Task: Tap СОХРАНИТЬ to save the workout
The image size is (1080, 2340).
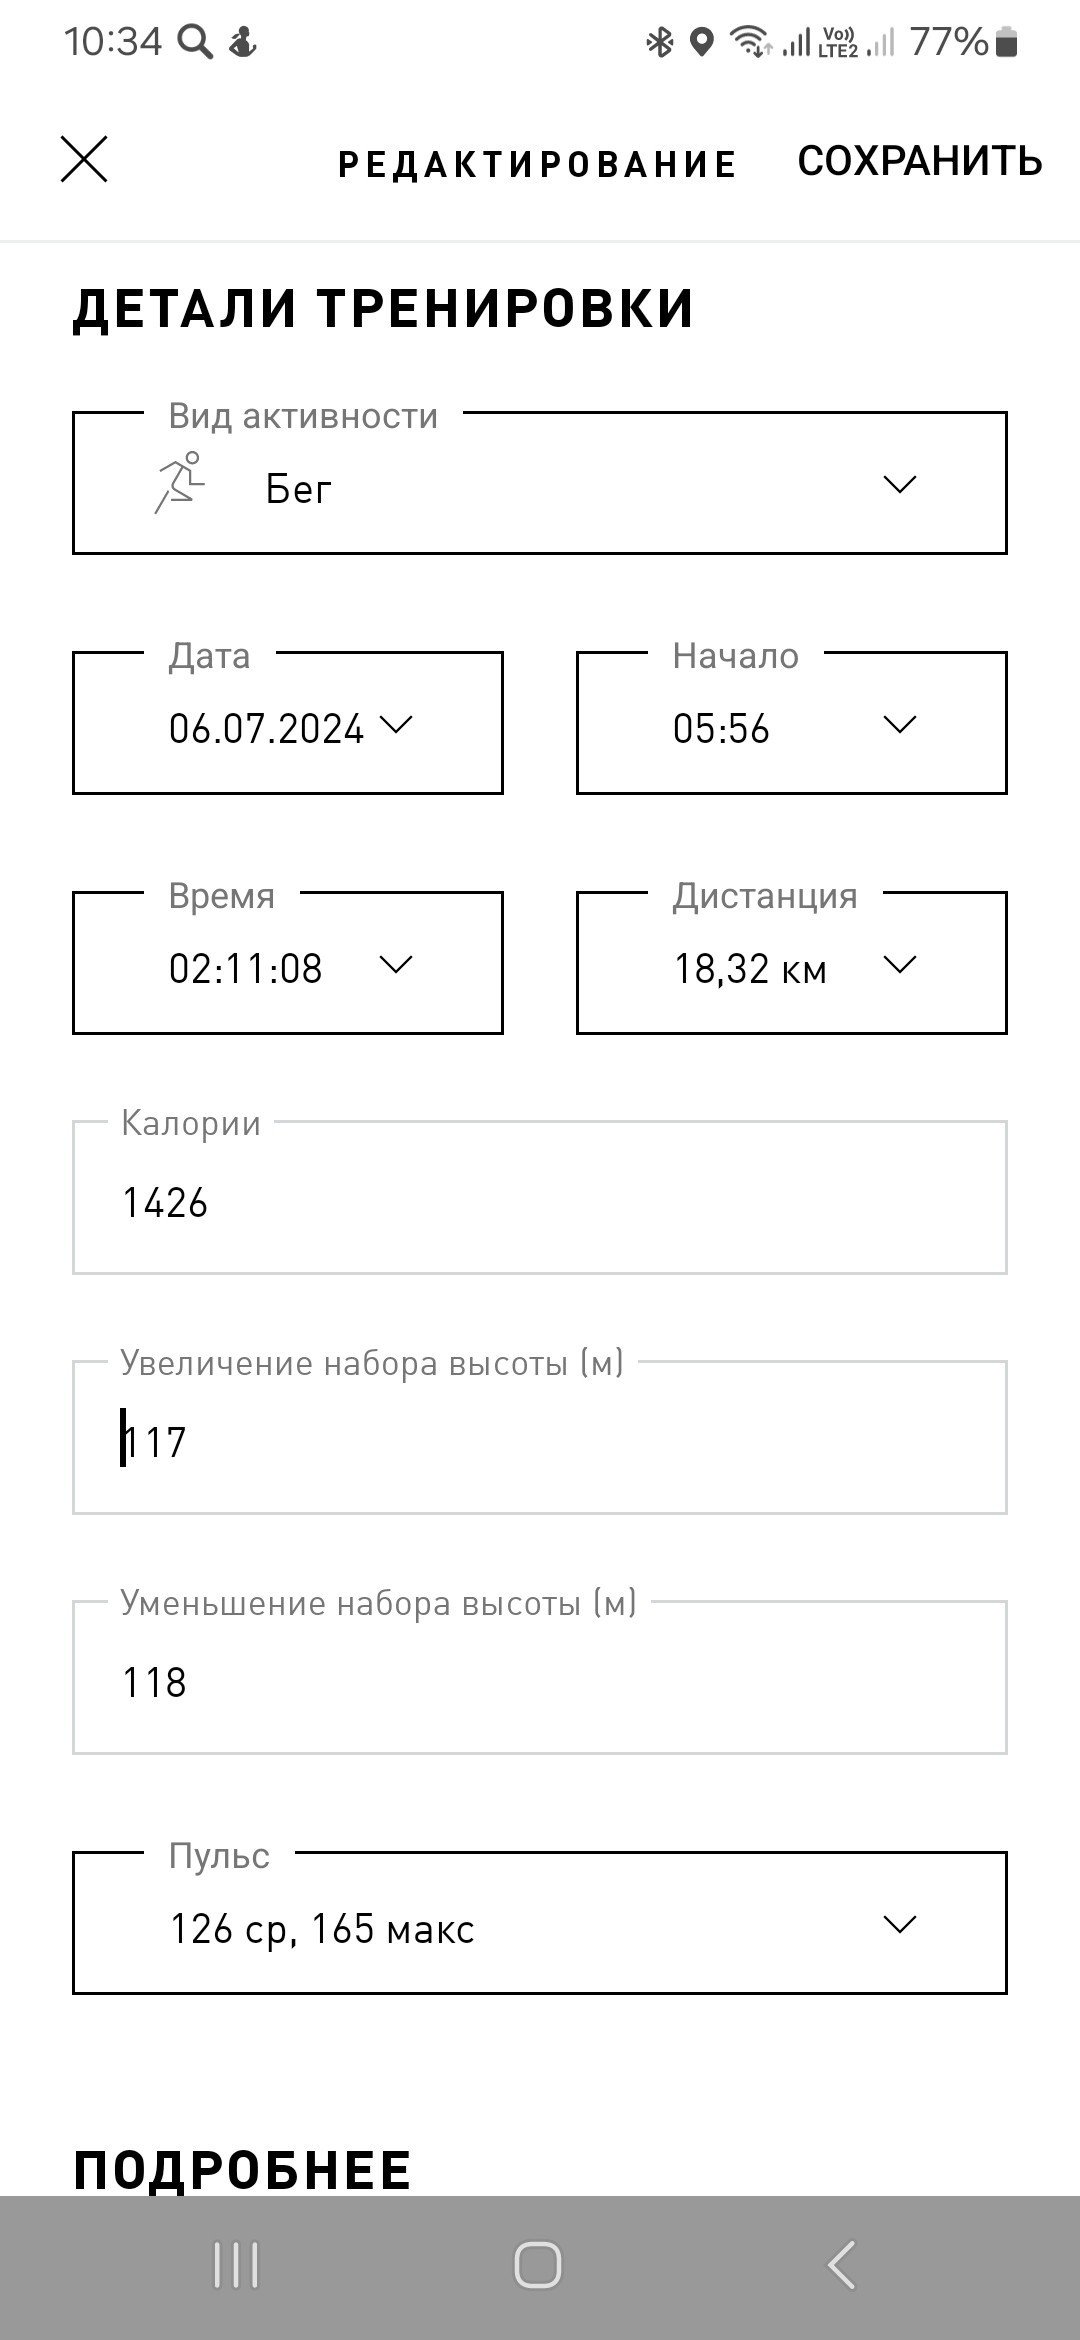Action: 920,161
